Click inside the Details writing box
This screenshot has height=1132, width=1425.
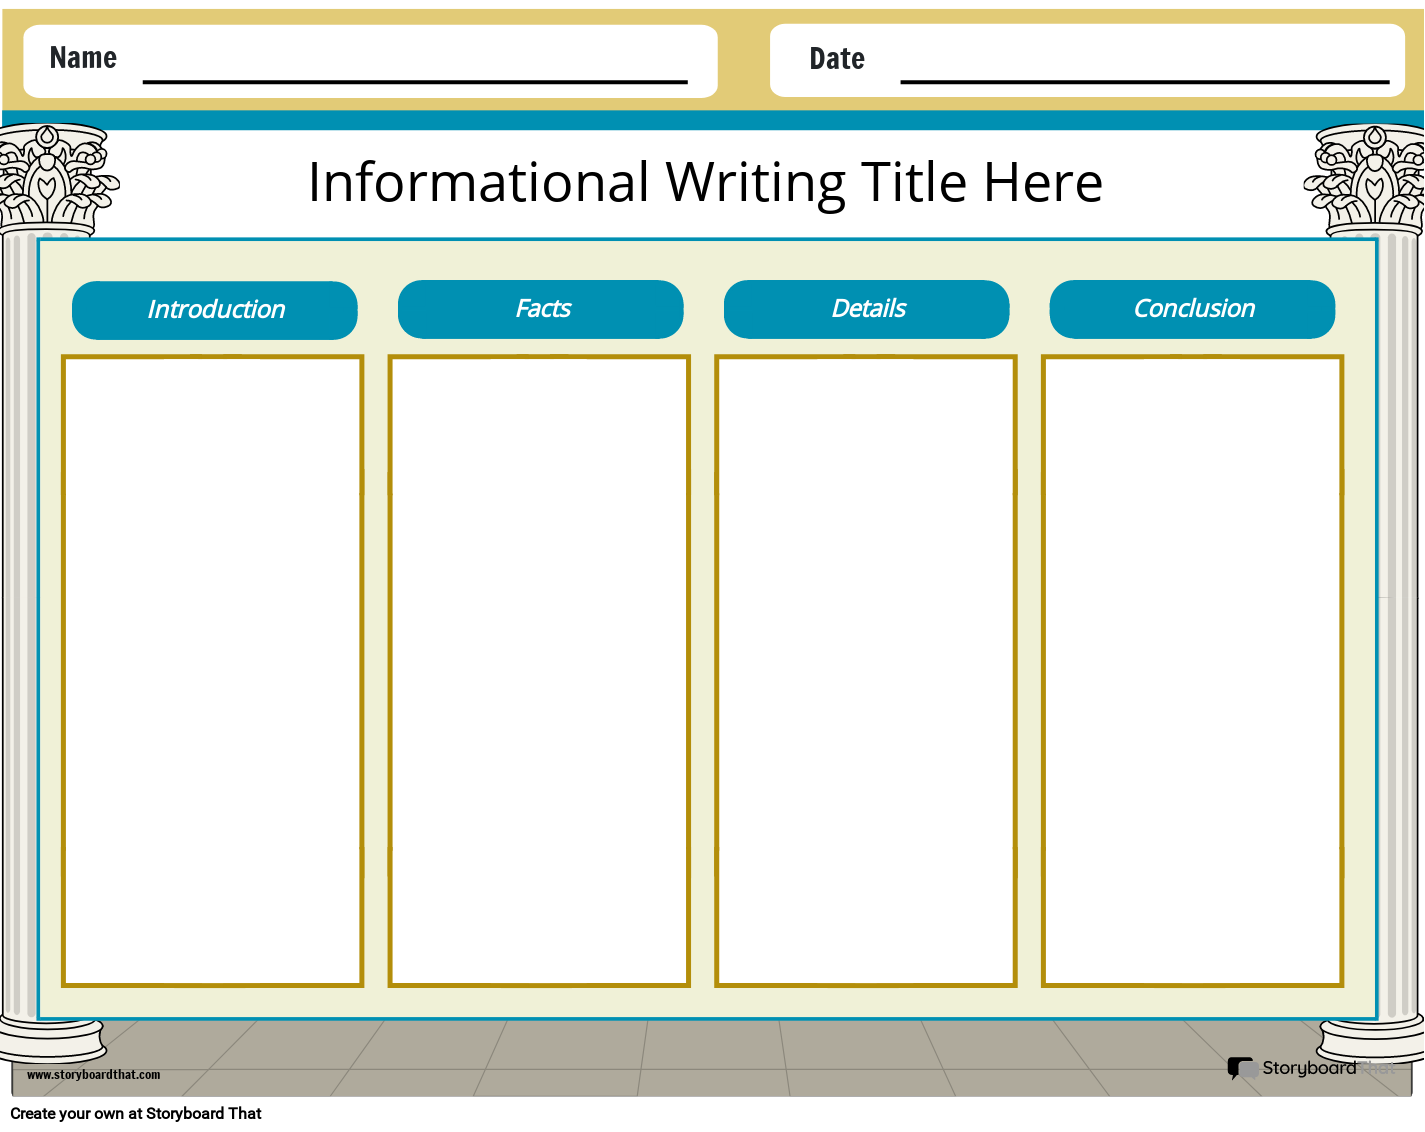point(866,670)
